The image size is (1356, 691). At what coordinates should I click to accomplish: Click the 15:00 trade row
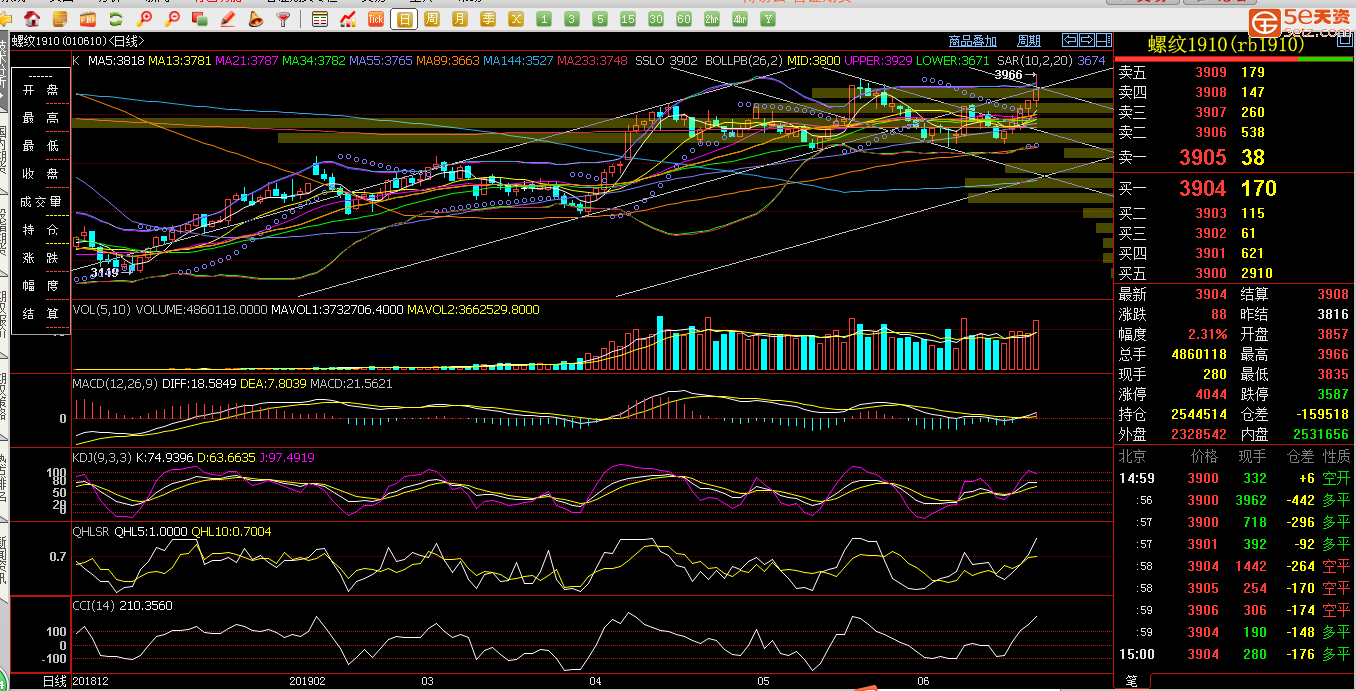pyautogui.click(x=1235, y=654)
